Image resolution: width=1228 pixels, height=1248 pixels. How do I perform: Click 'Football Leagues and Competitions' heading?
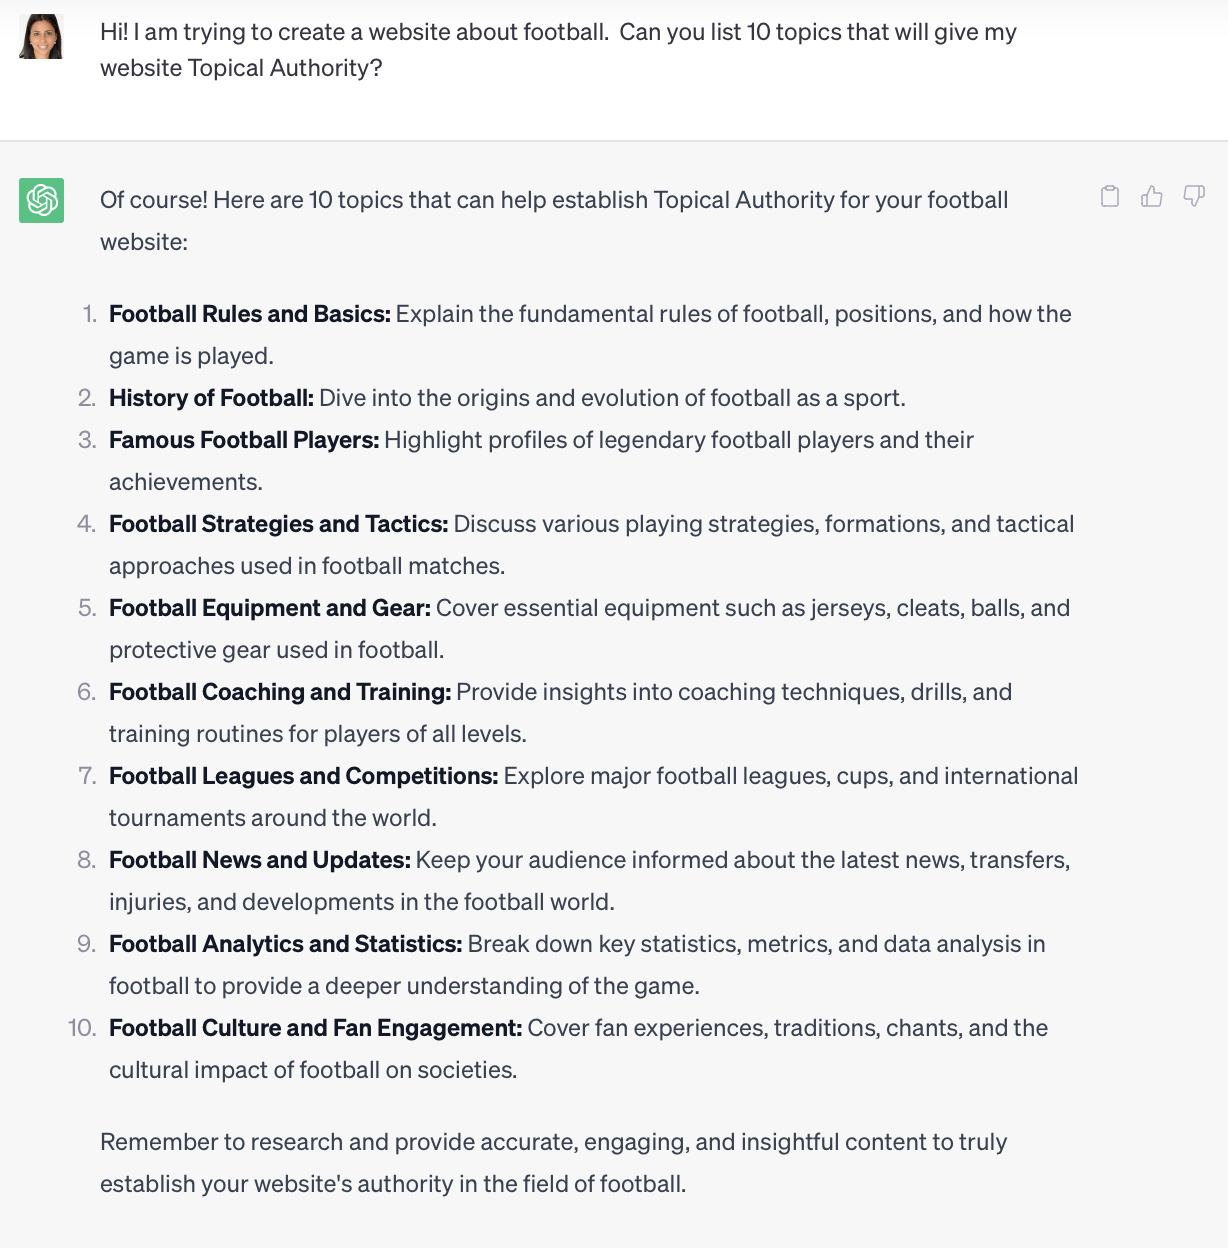304,776
